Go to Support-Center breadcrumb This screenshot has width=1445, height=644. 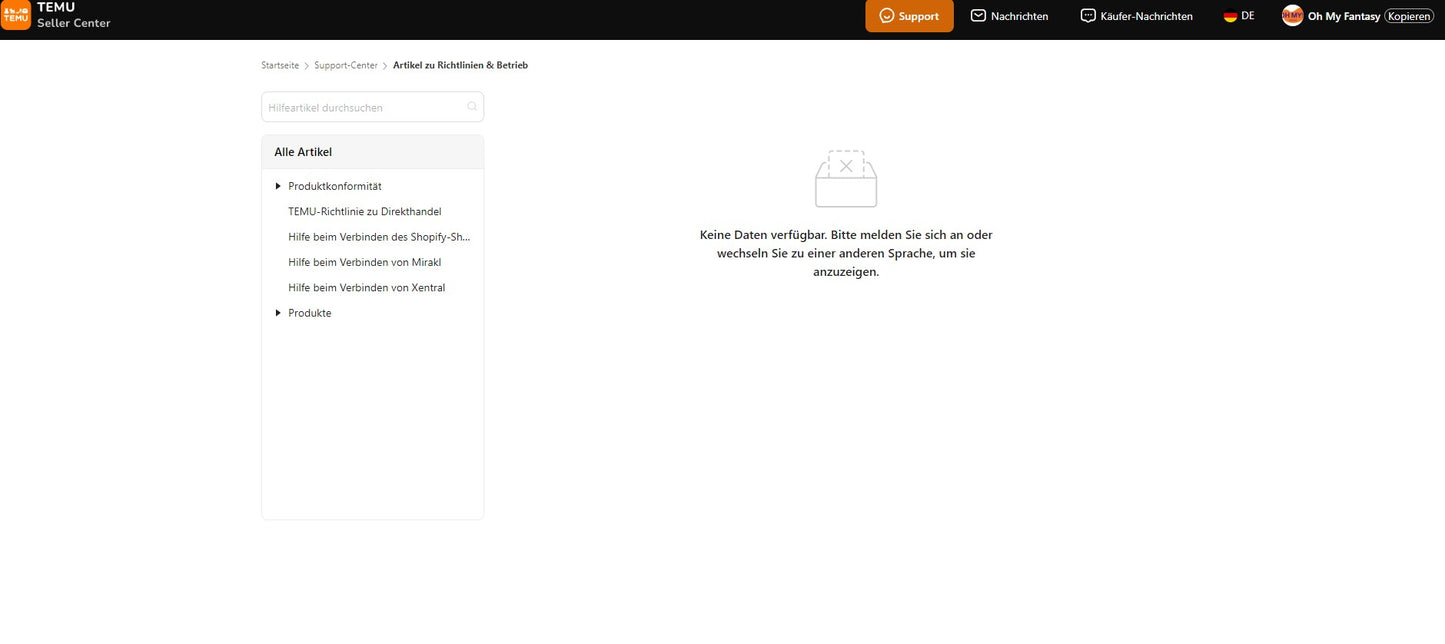point(346,65)
